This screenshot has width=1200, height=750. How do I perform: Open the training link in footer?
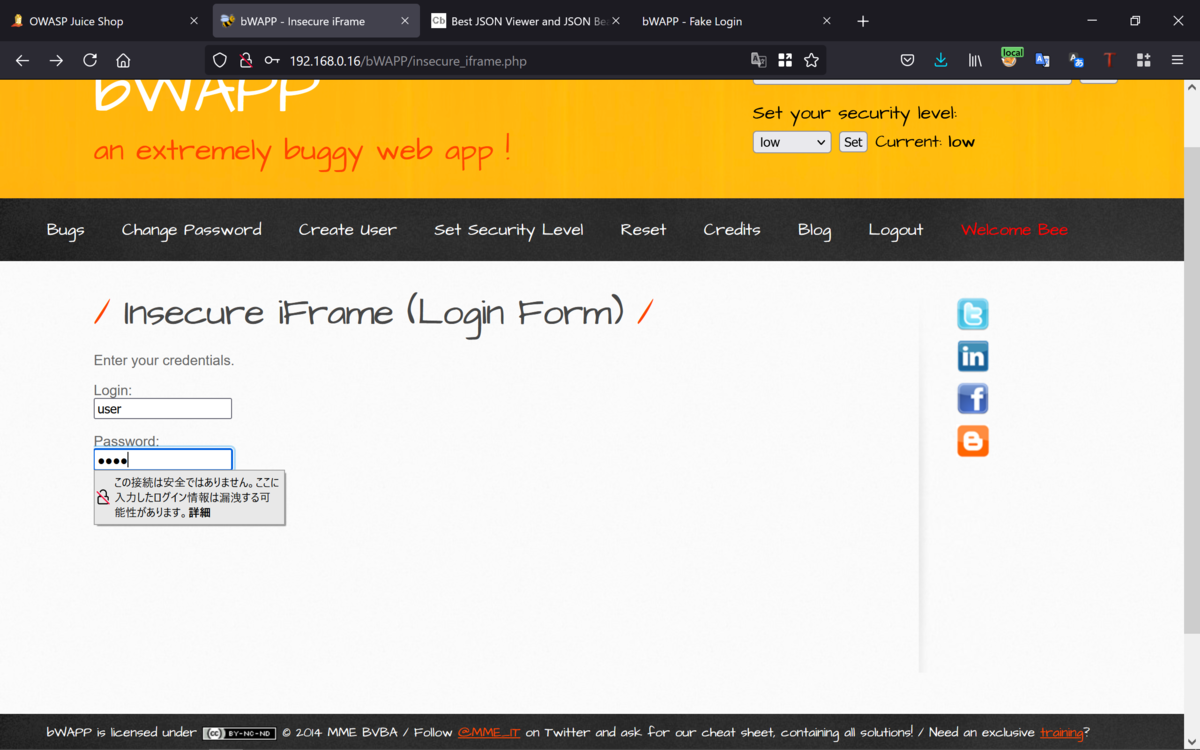coord(1061,732)
